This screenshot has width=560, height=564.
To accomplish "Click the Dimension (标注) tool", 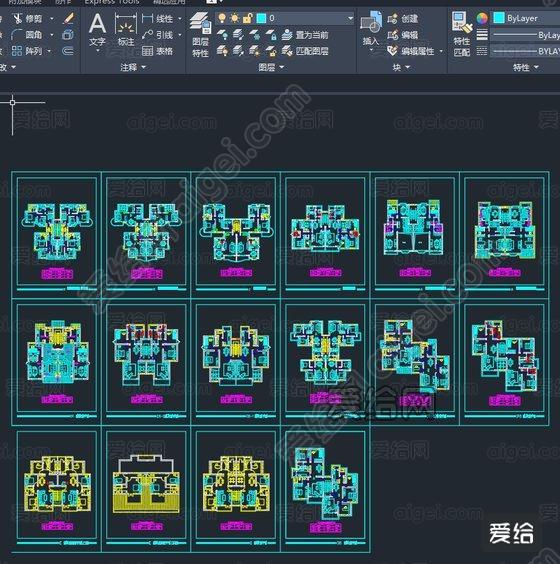I will pyautogui.click(x=126, y=29).
